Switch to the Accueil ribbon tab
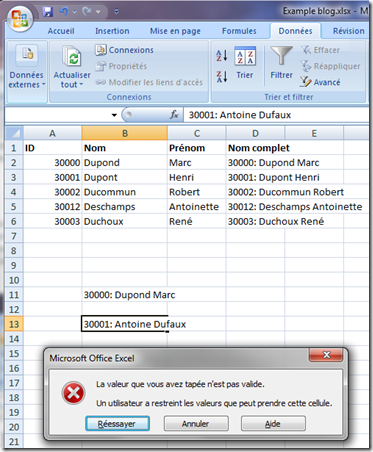This screenshot has height=452, width=373. tap(61, 31)
